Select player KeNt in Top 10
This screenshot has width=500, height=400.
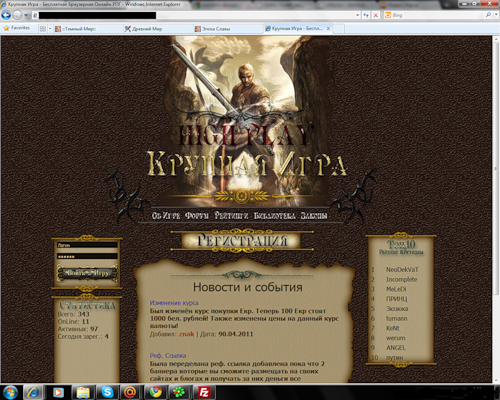[392, 328]
